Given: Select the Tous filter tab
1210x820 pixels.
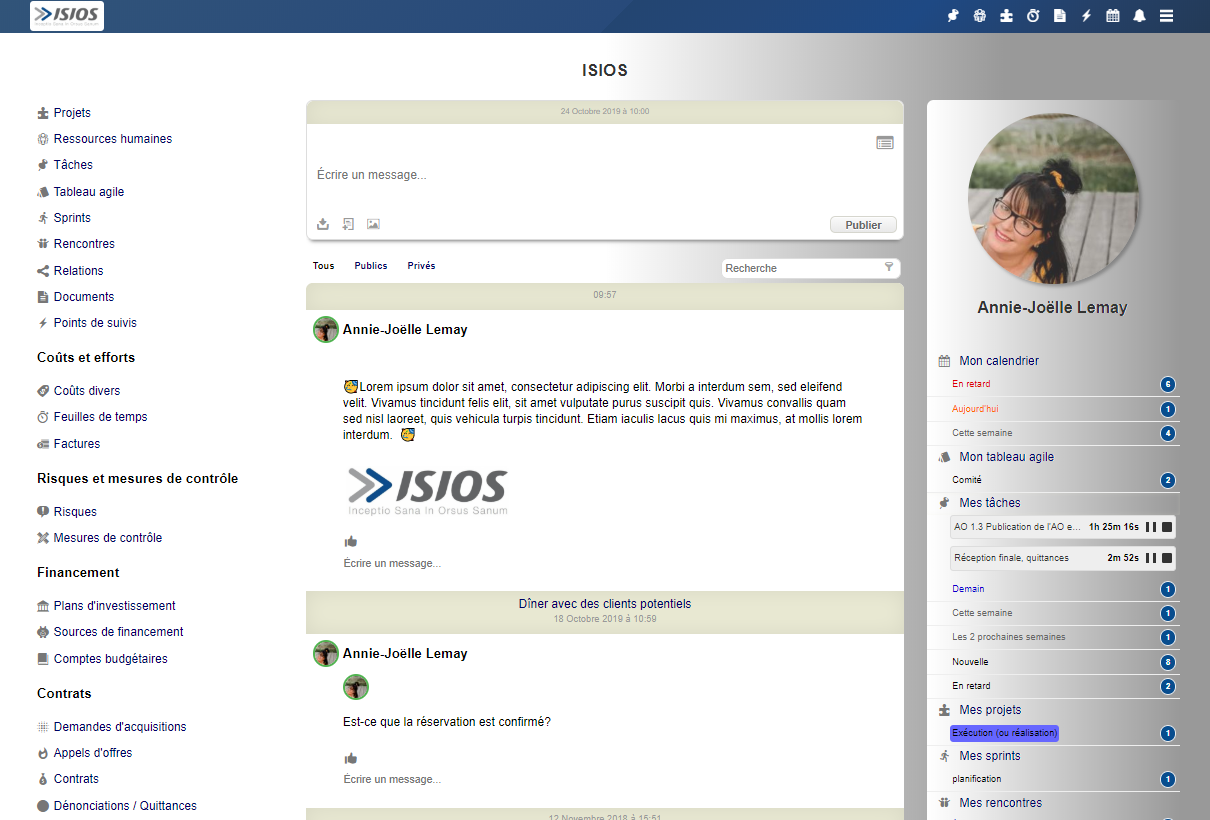Looking at the screenshot, I should (x=323, y=266).
